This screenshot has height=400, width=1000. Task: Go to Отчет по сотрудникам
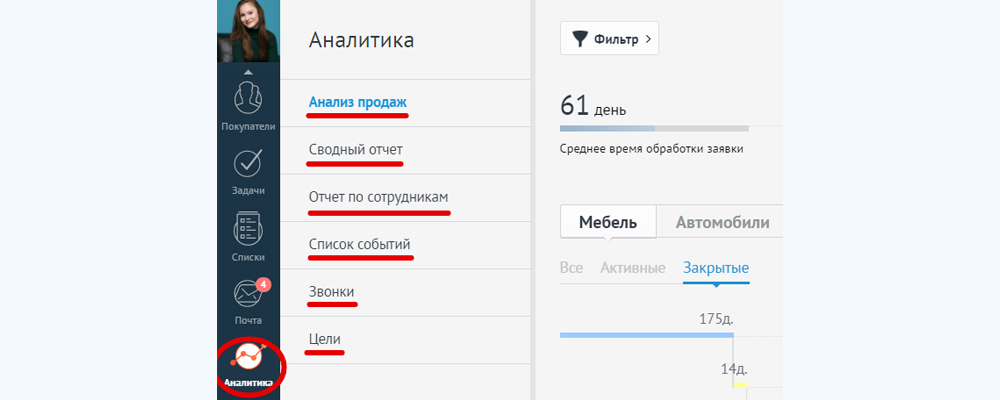click(379, 197)
